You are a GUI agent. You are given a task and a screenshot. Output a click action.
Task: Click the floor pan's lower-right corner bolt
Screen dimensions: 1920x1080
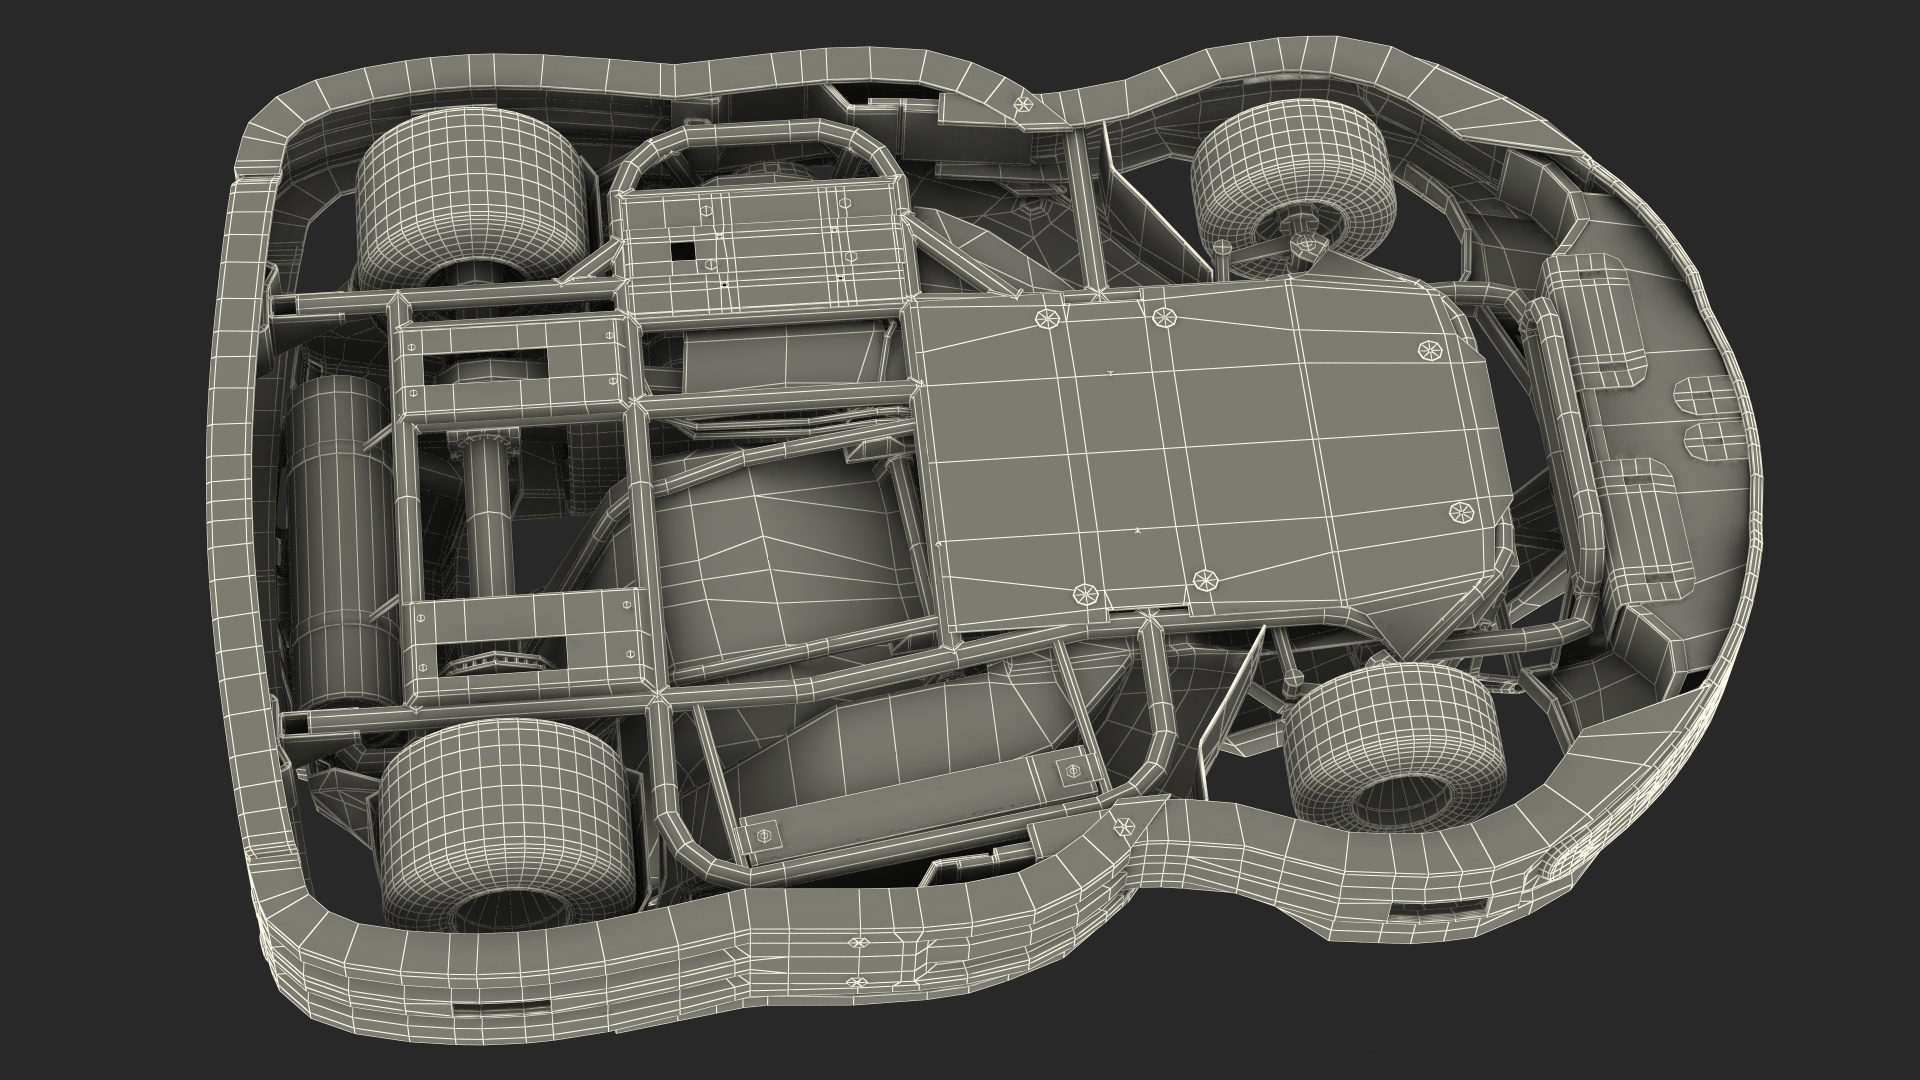[1460, 514]
